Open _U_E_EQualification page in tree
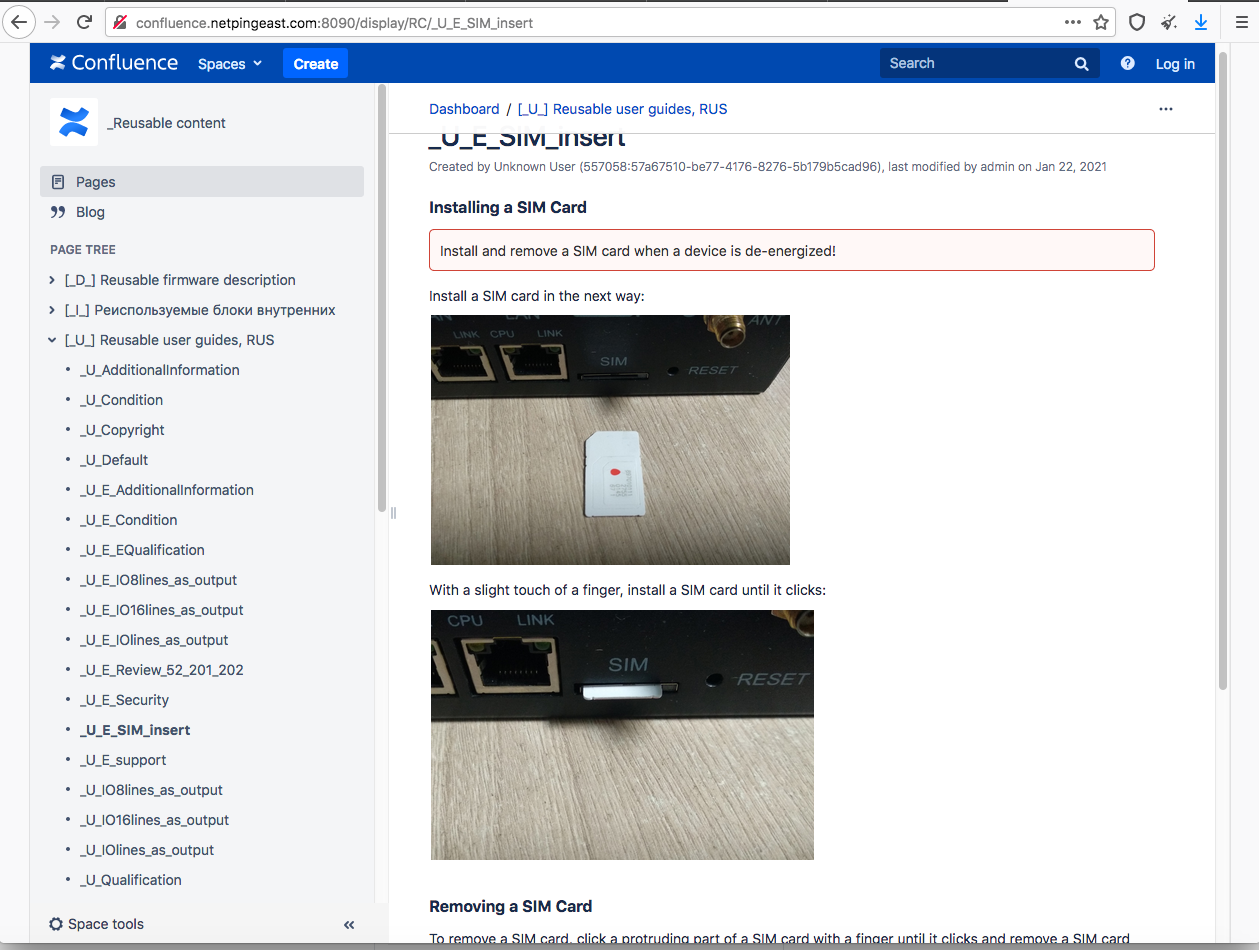 click(x=142, y=550)
